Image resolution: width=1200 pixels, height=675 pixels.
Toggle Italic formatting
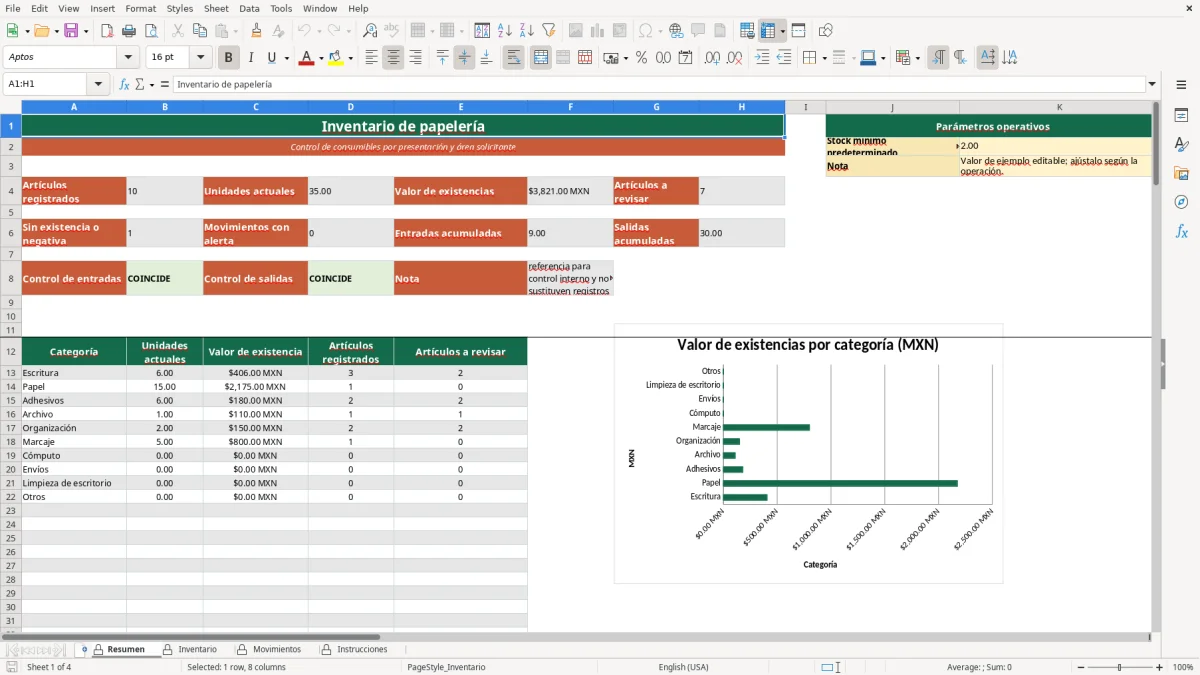(250, 58)
